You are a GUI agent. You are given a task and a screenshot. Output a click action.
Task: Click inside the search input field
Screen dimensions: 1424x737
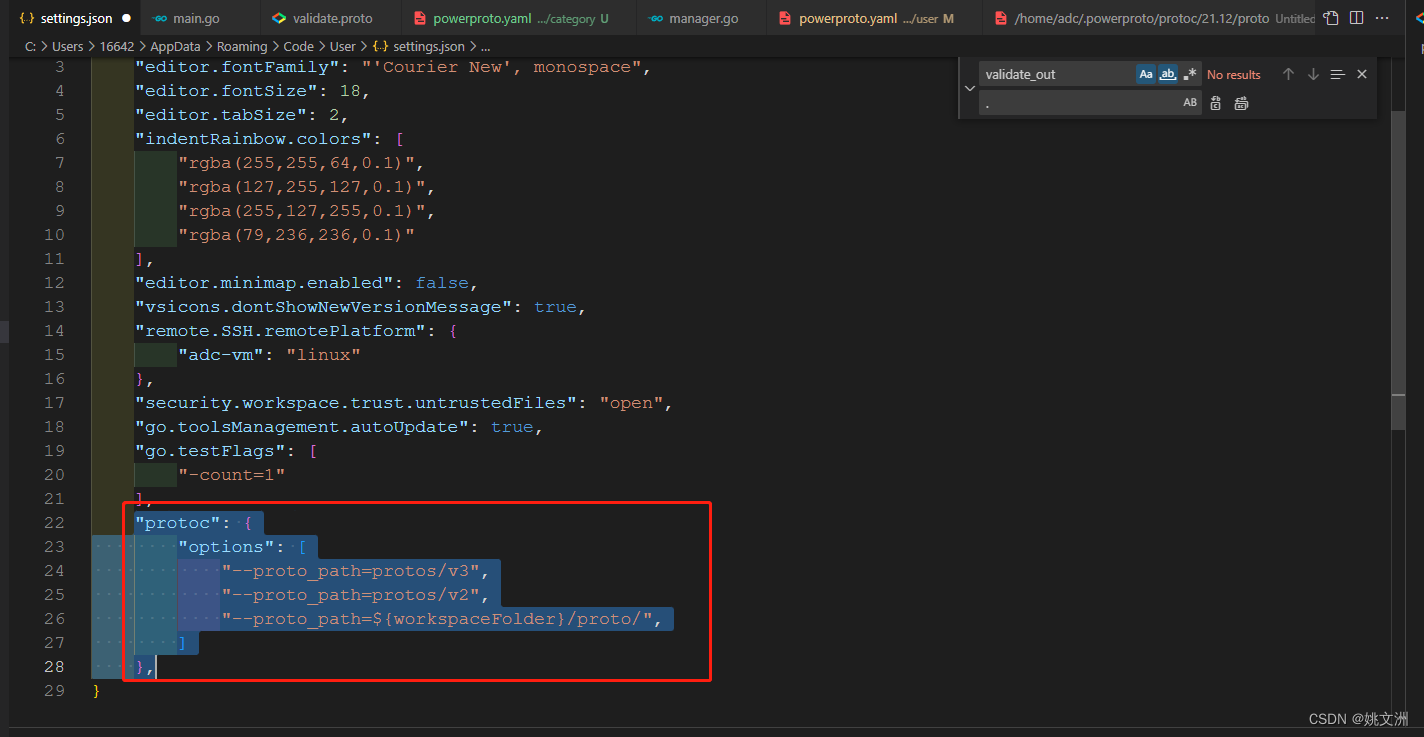pos(1055,73)
